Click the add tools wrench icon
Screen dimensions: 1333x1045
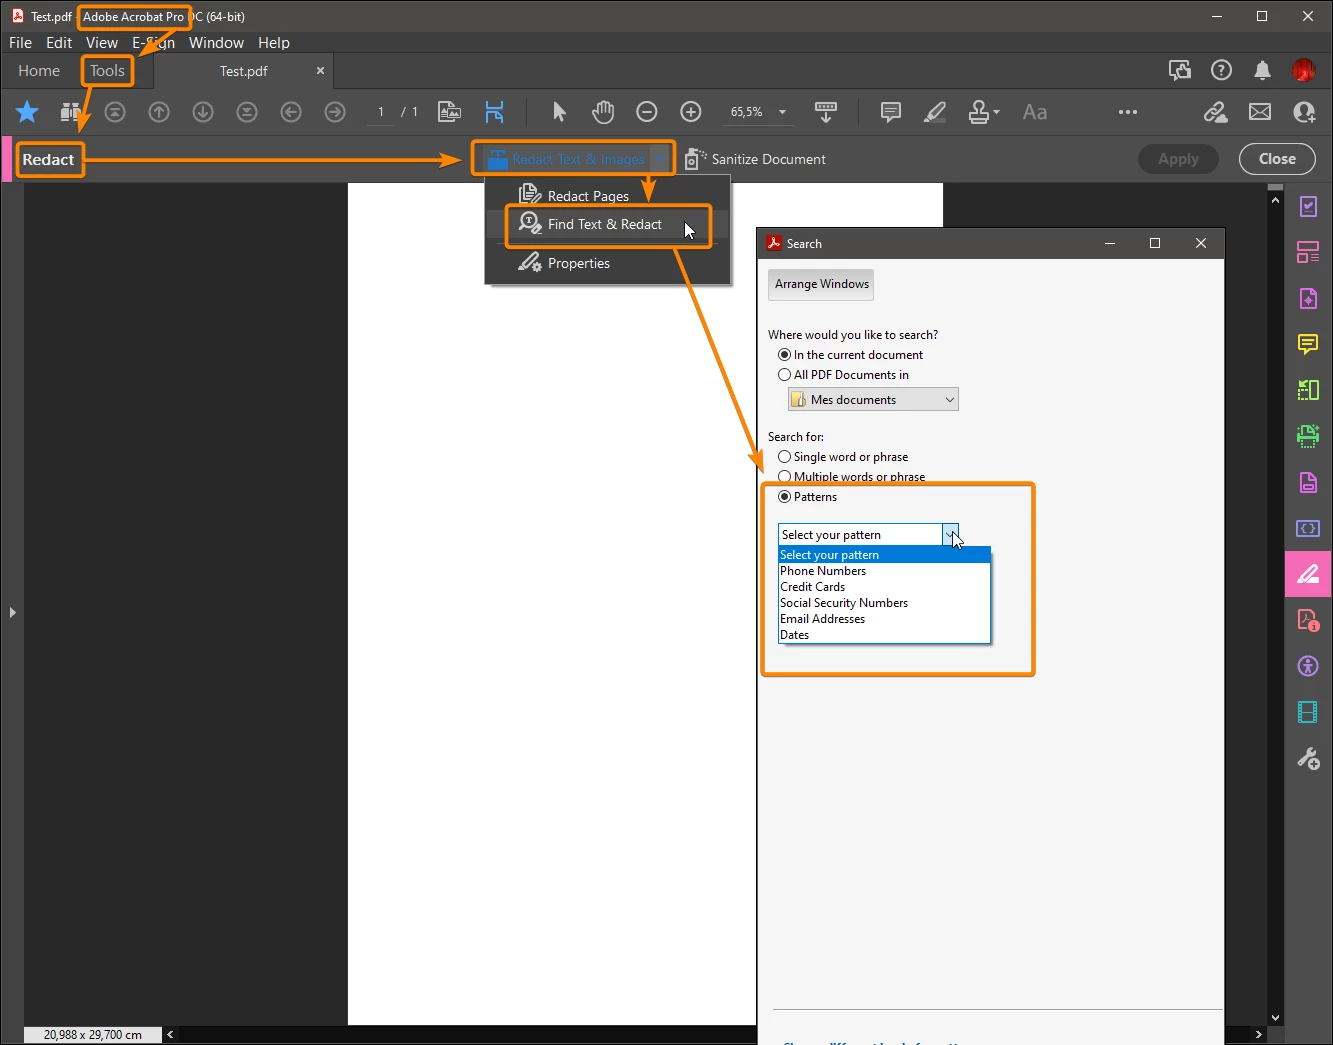(1308, 758)
